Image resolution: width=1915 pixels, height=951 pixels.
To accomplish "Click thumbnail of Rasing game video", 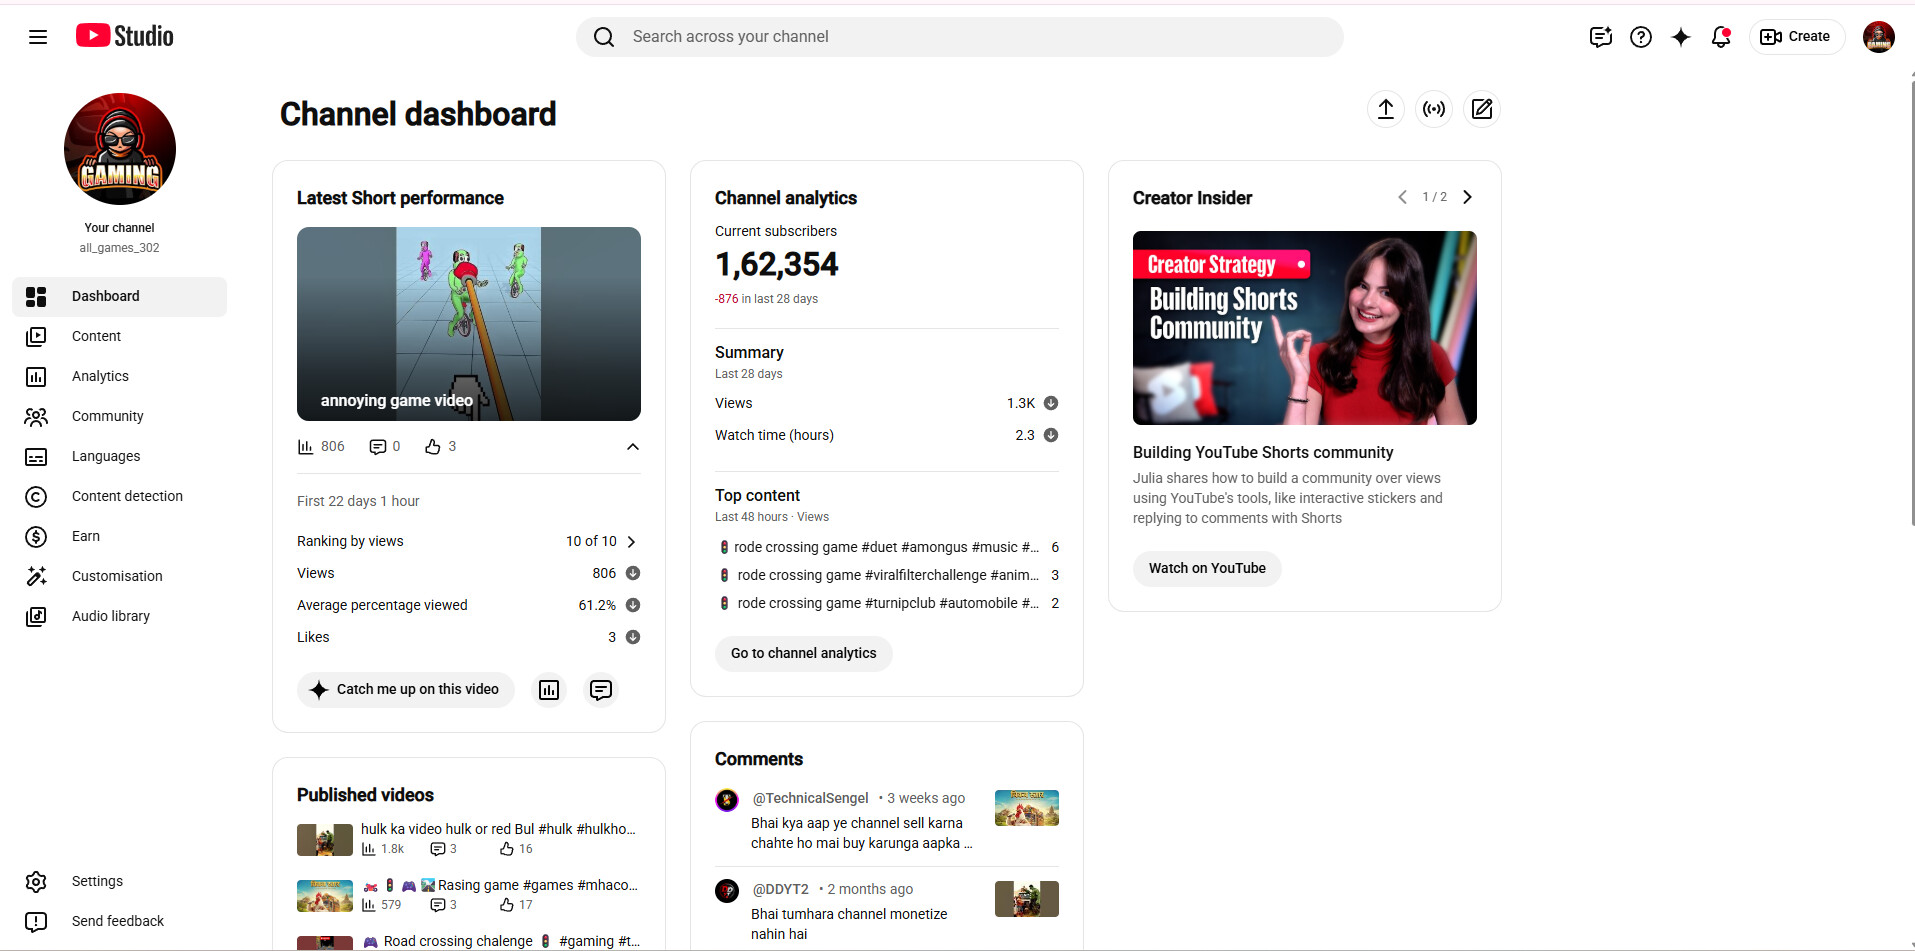I will (x=325, y=896).
